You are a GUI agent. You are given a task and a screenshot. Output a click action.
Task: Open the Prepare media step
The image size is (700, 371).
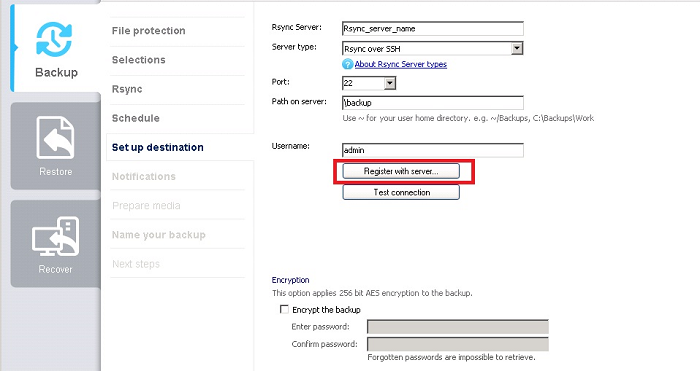click(146, 206)
